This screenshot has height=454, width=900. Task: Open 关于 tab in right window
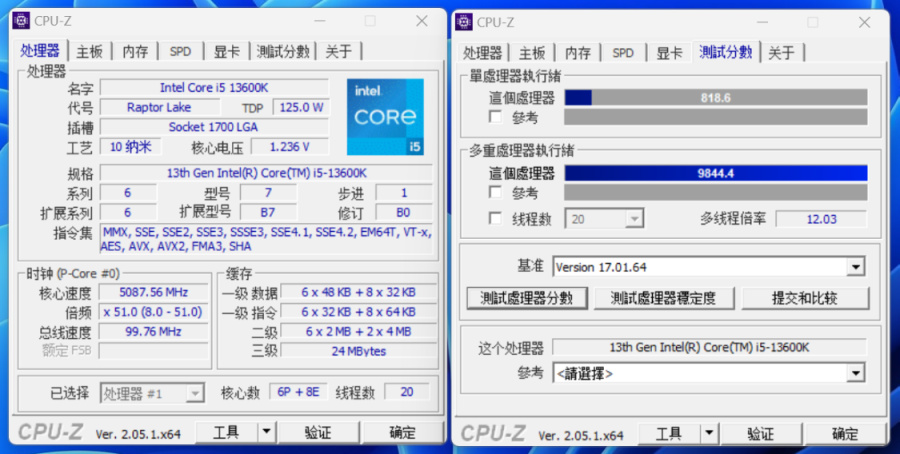(x=781, y=53)
